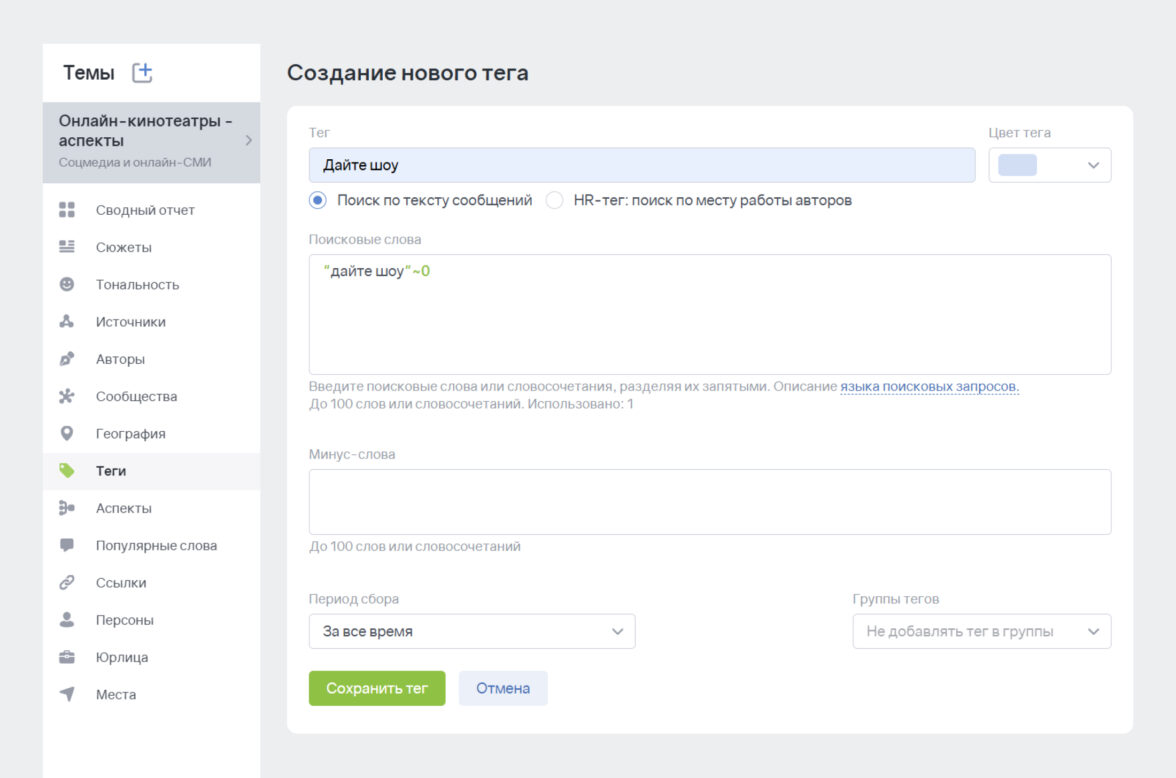Click the Ссылки chain link icon
This screenshot has width=1176, height=778.
click(x=67, y=583)
